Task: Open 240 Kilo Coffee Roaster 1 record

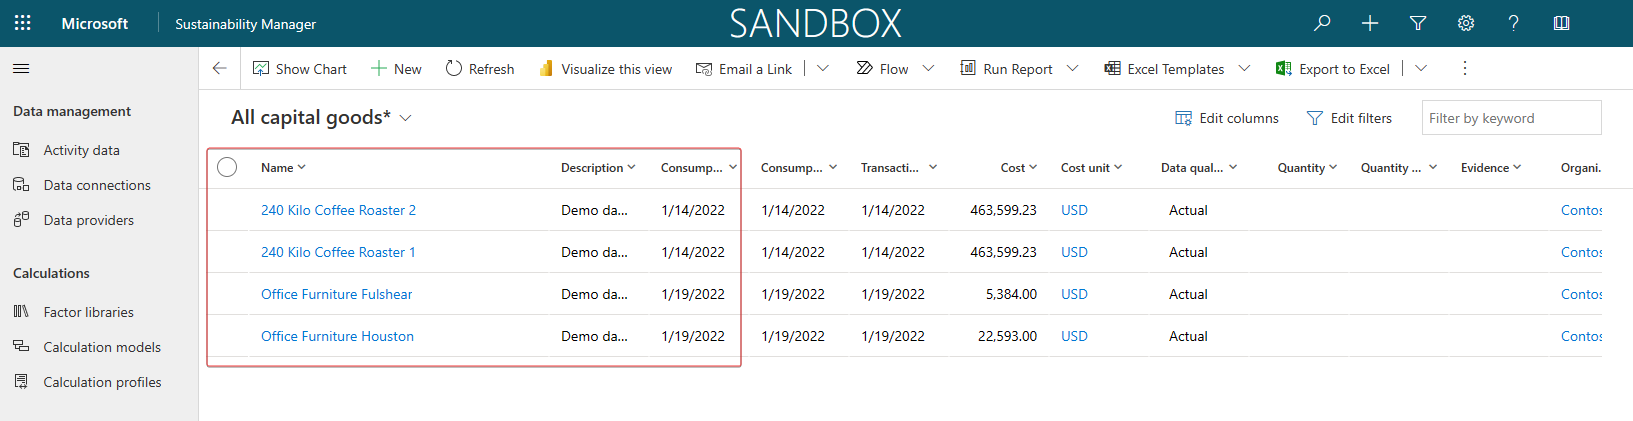Action: click(338, 252)
